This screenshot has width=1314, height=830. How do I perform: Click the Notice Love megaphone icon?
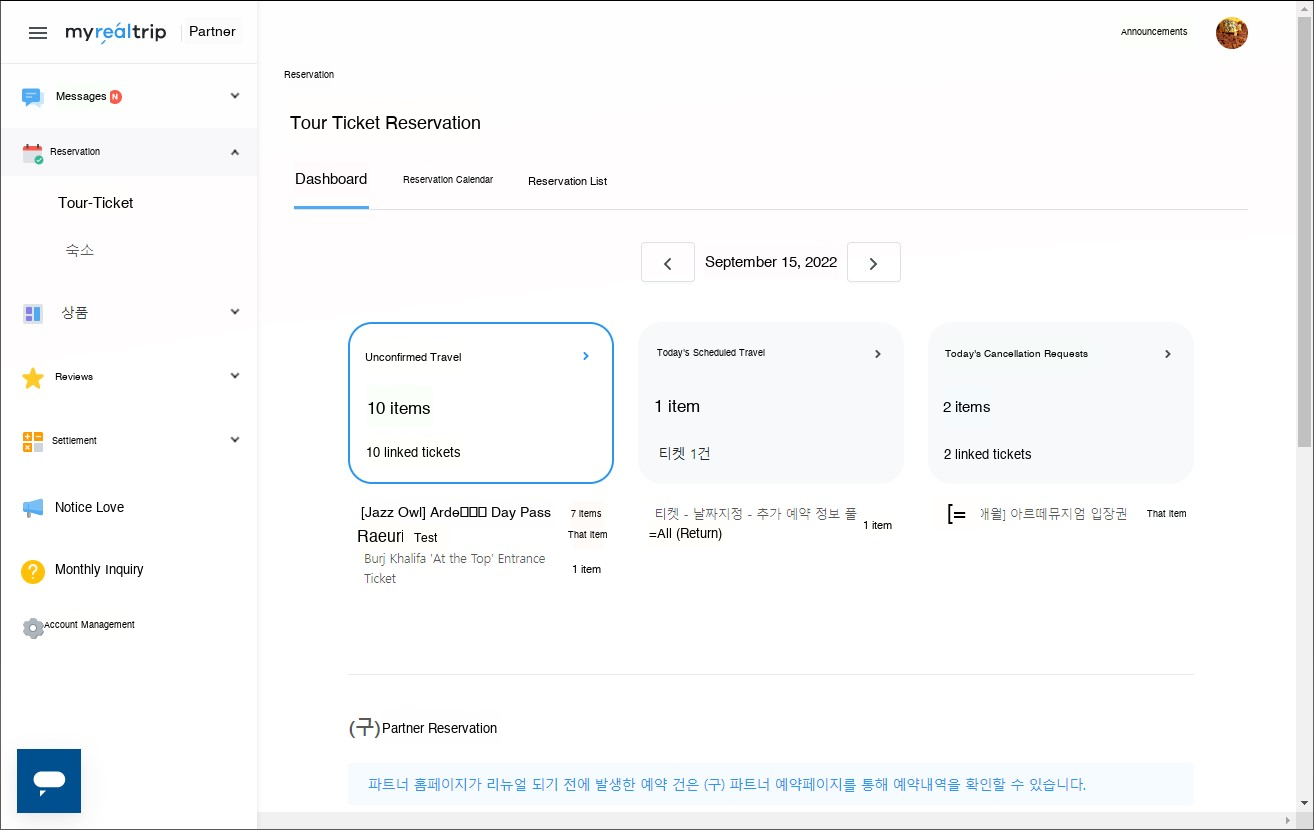33,508
